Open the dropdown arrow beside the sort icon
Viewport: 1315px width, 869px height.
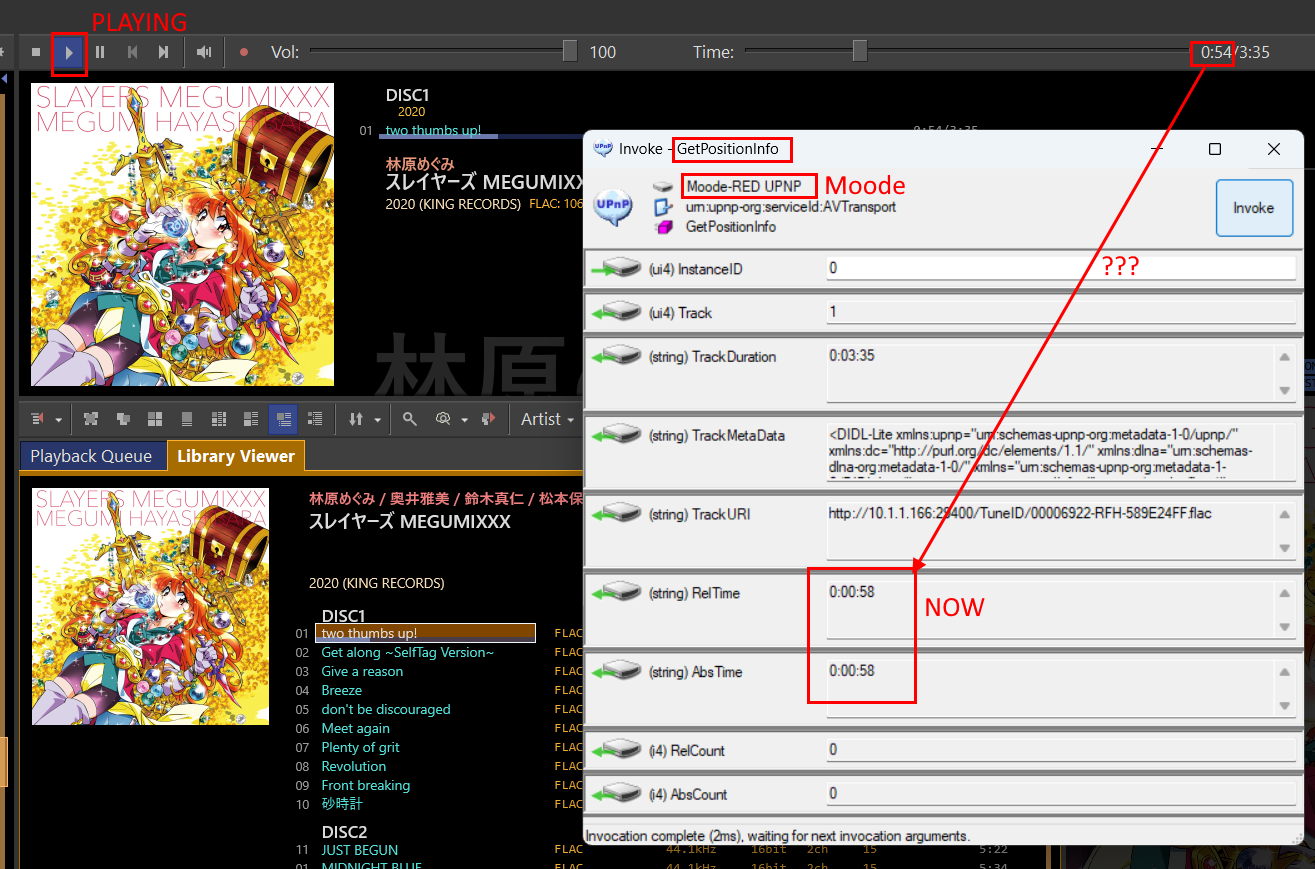(x=377, y=420)
